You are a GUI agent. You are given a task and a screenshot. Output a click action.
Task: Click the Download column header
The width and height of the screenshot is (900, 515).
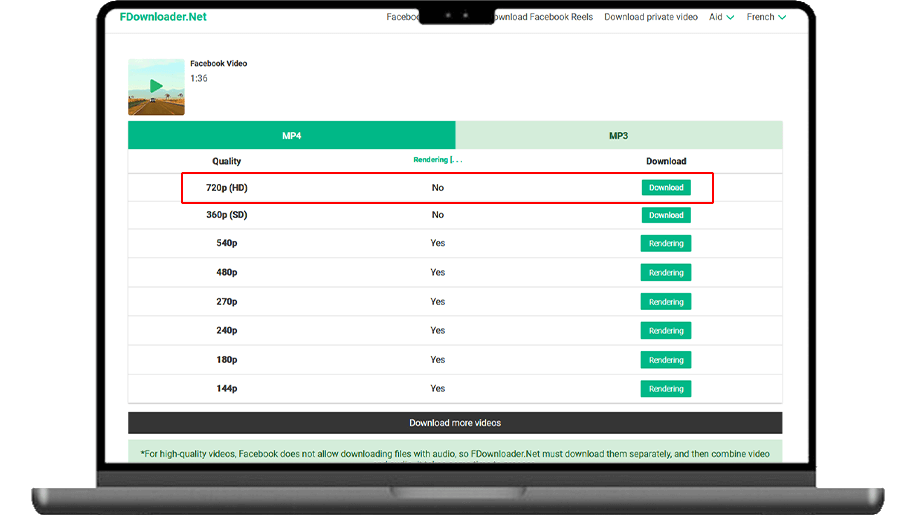666,161
